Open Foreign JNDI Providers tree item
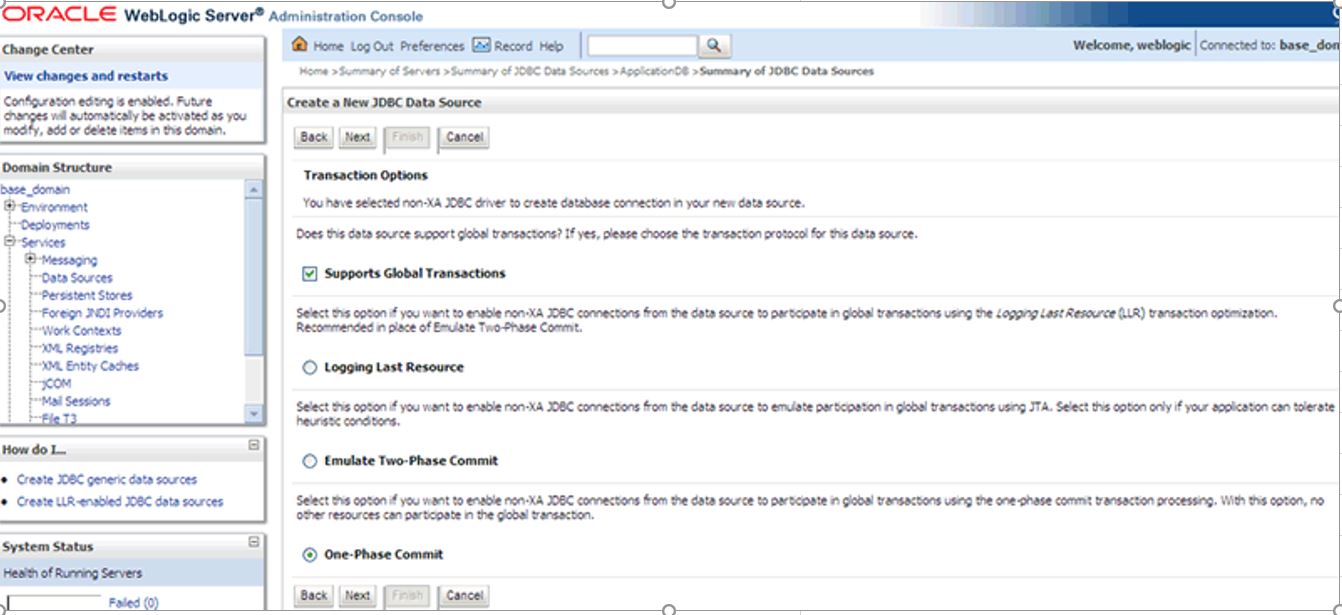1342x615 pixels. 102,313
